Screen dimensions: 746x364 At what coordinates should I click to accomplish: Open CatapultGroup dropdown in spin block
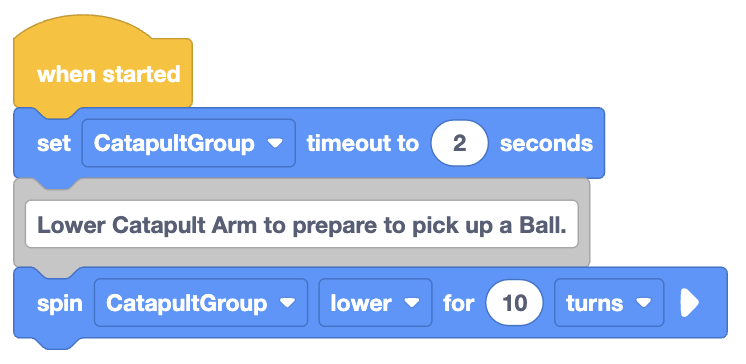point(201,303)
